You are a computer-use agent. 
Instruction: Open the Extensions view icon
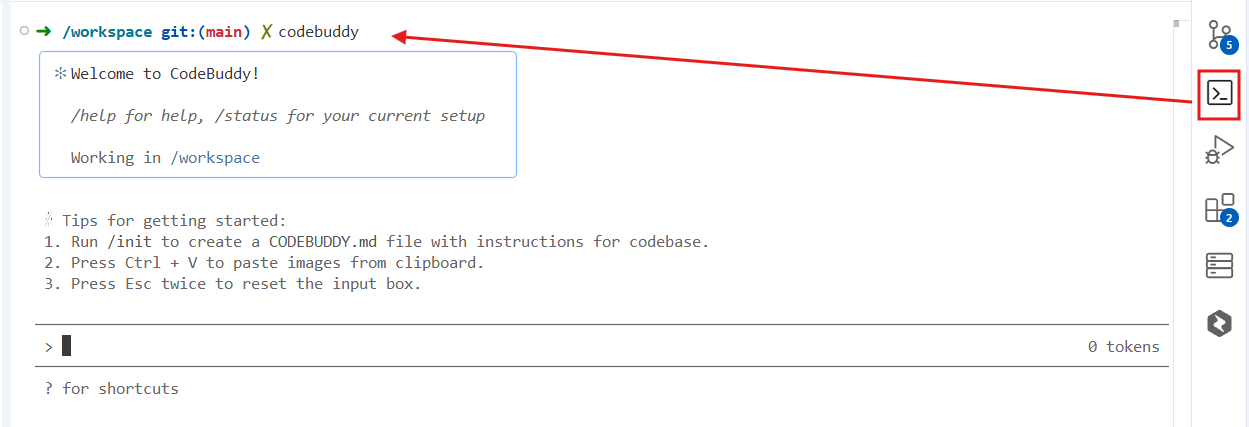(x=1219, y=208)
